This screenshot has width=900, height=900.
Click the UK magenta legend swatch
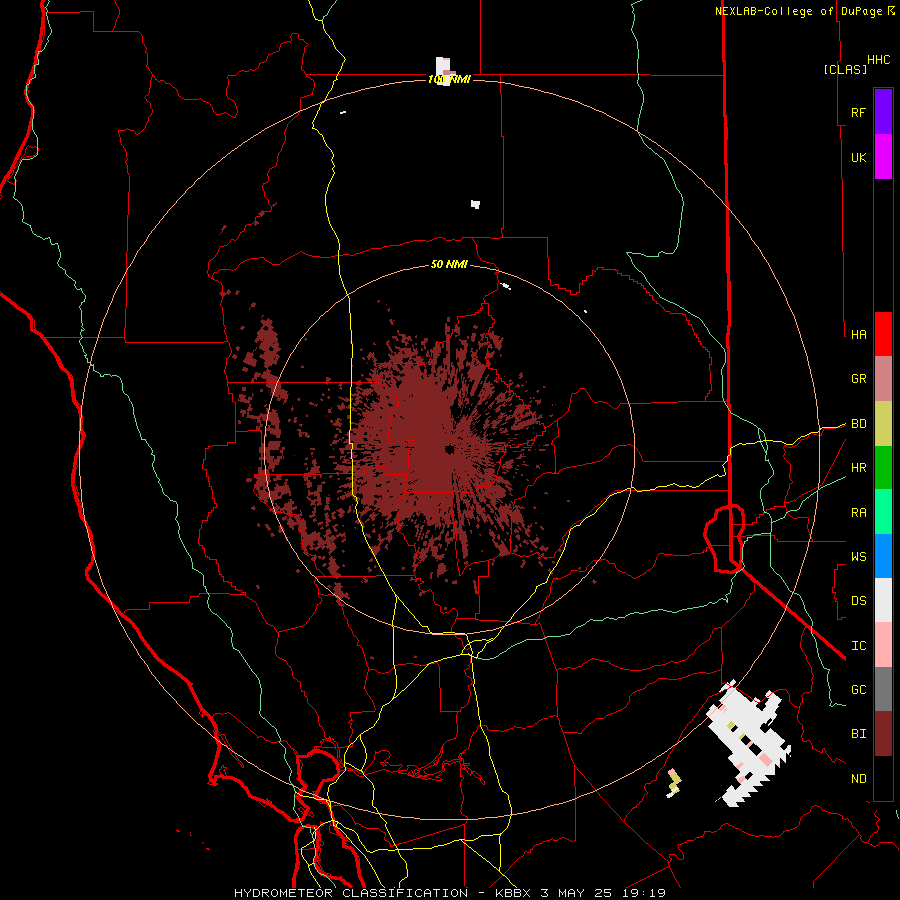(x=883, y=157)
